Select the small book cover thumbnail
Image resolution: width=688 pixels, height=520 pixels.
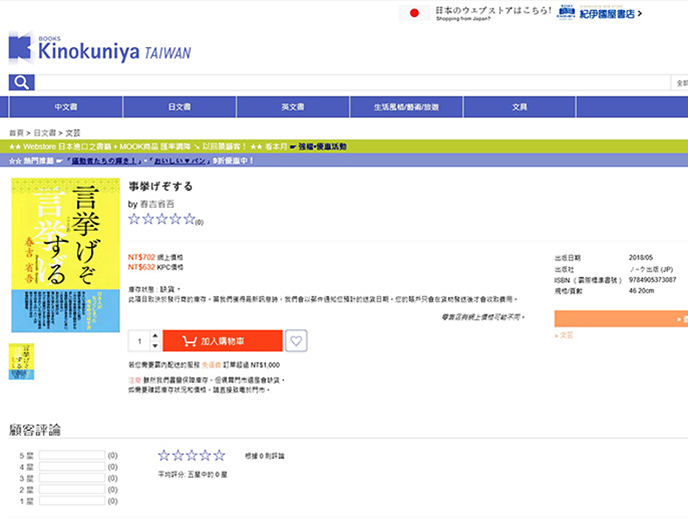(x=17, y=361)
